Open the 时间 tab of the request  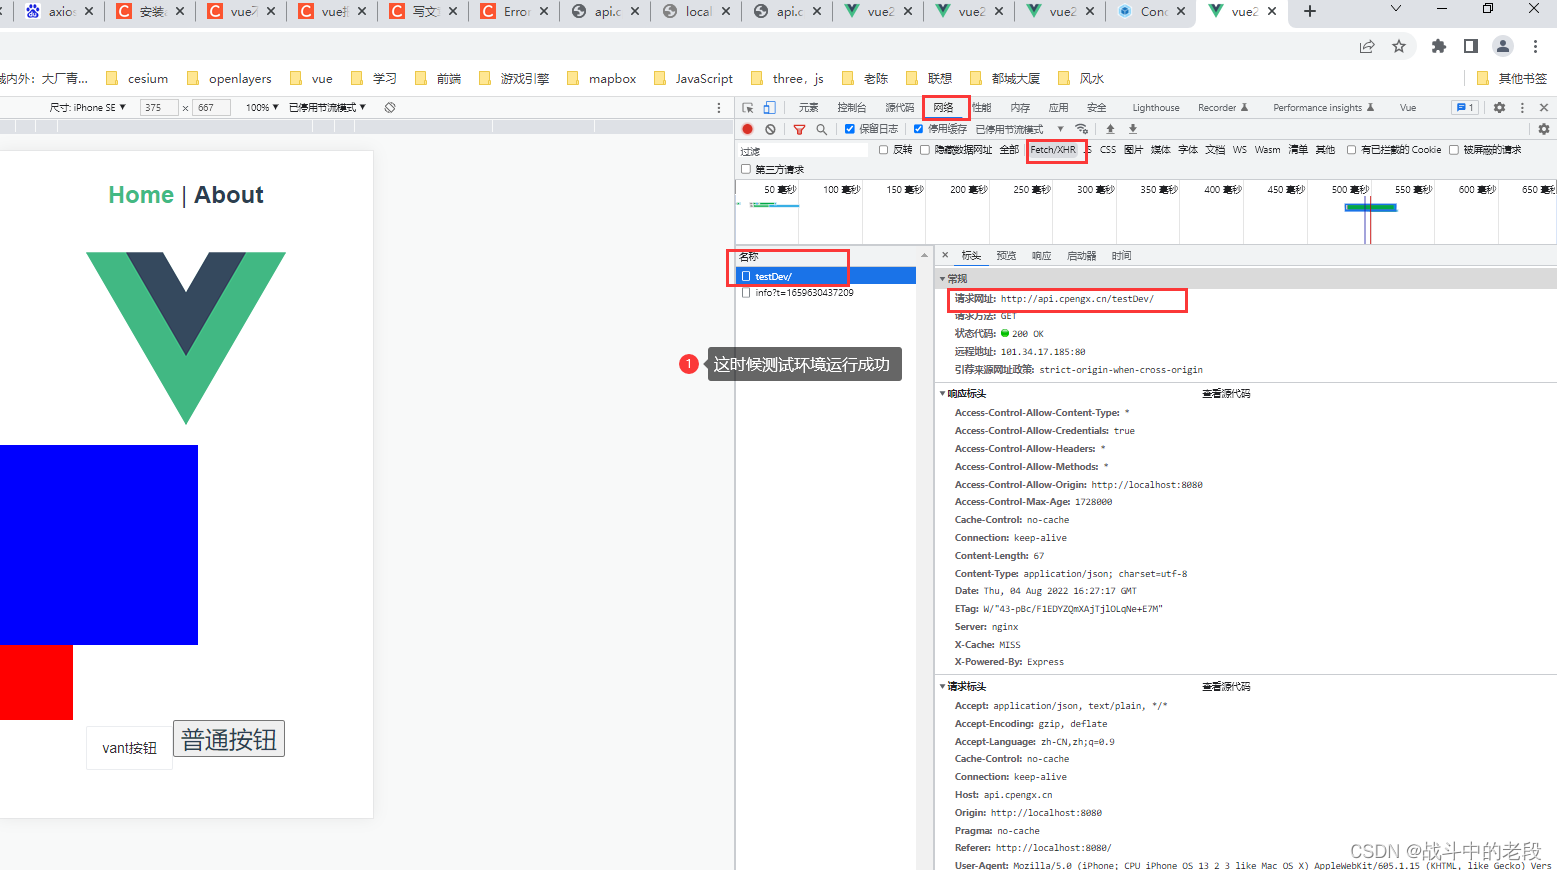click(x=1122, y=256)
